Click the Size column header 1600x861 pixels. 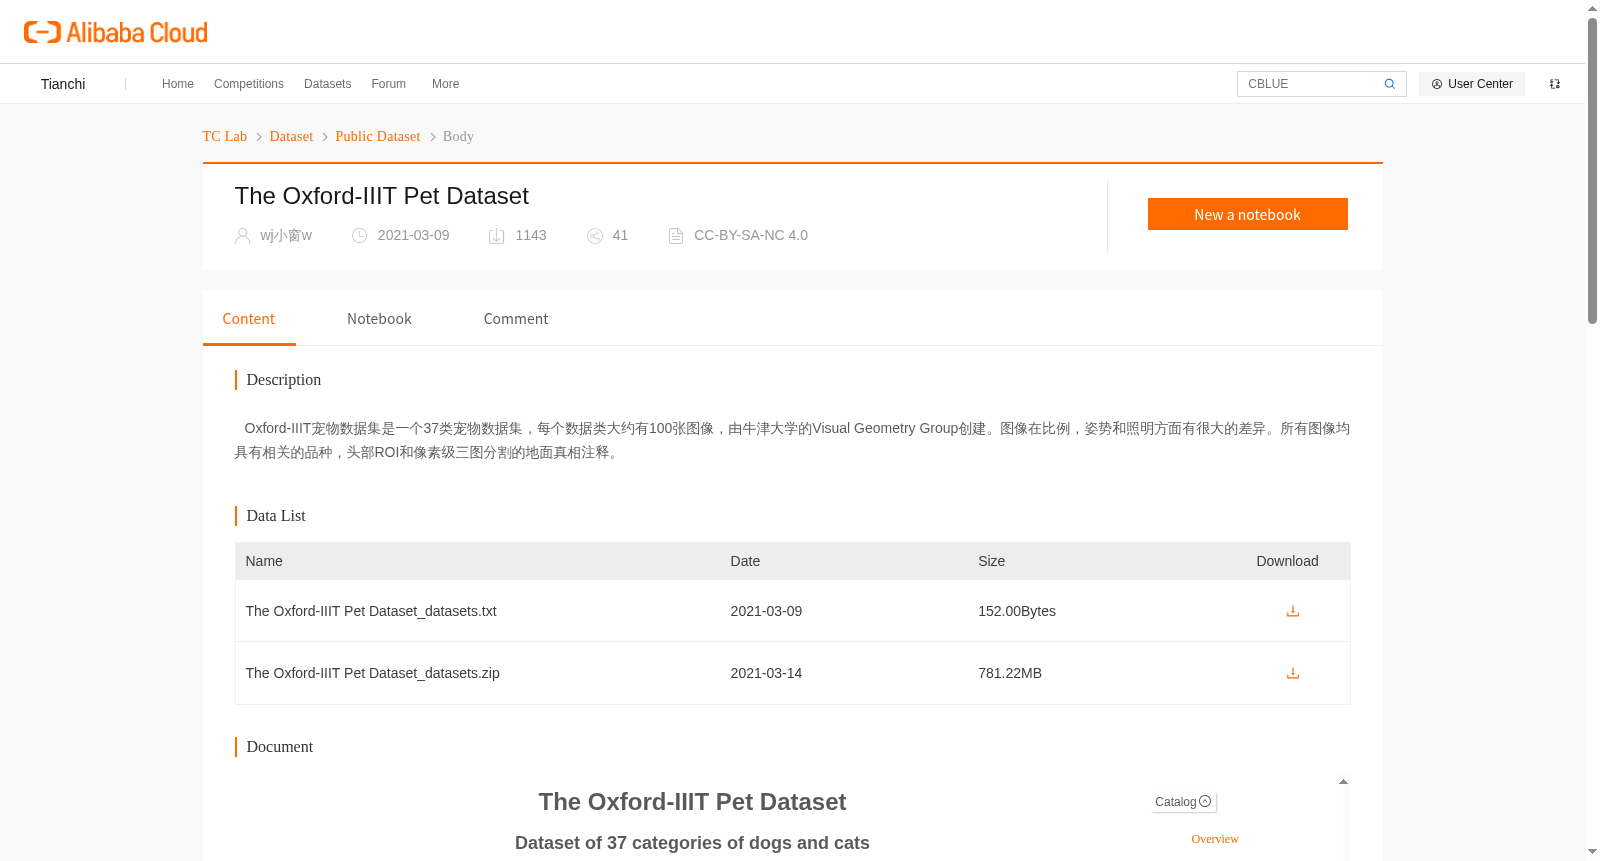(x=992, y=561)
